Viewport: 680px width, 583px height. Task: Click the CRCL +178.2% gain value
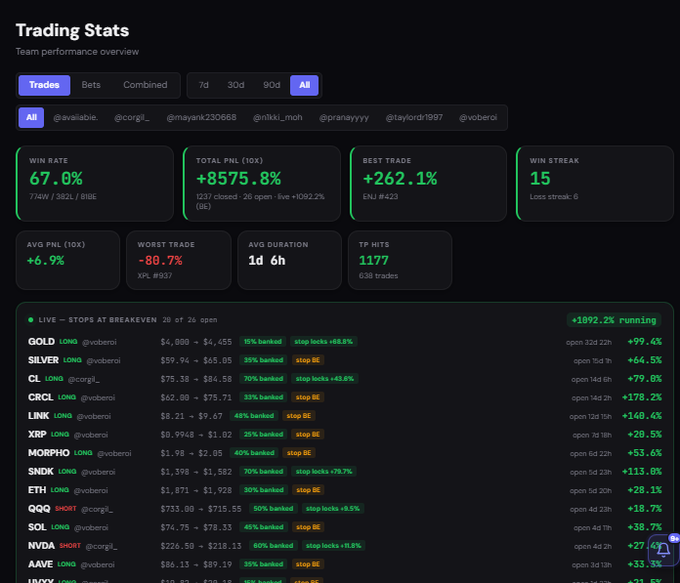642,397
